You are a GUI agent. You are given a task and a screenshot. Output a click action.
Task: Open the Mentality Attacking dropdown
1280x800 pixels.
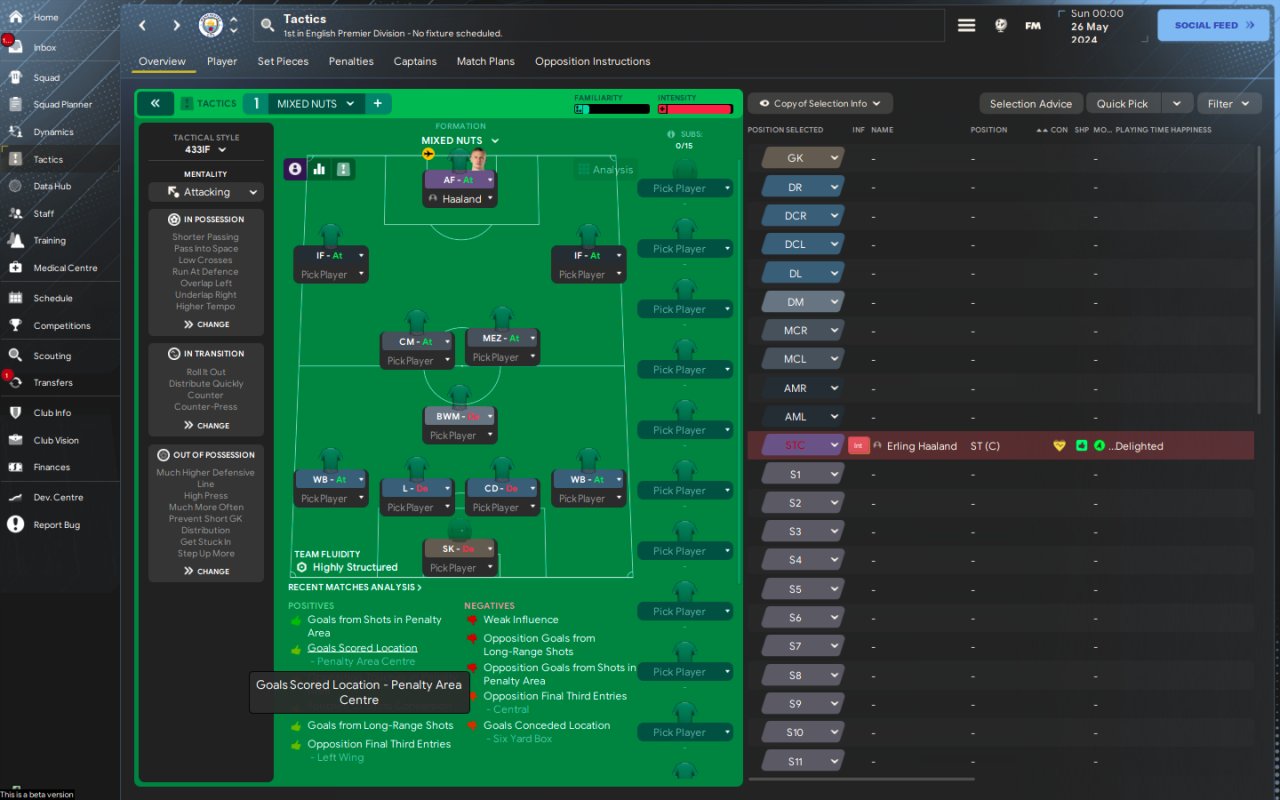[206, 192]
